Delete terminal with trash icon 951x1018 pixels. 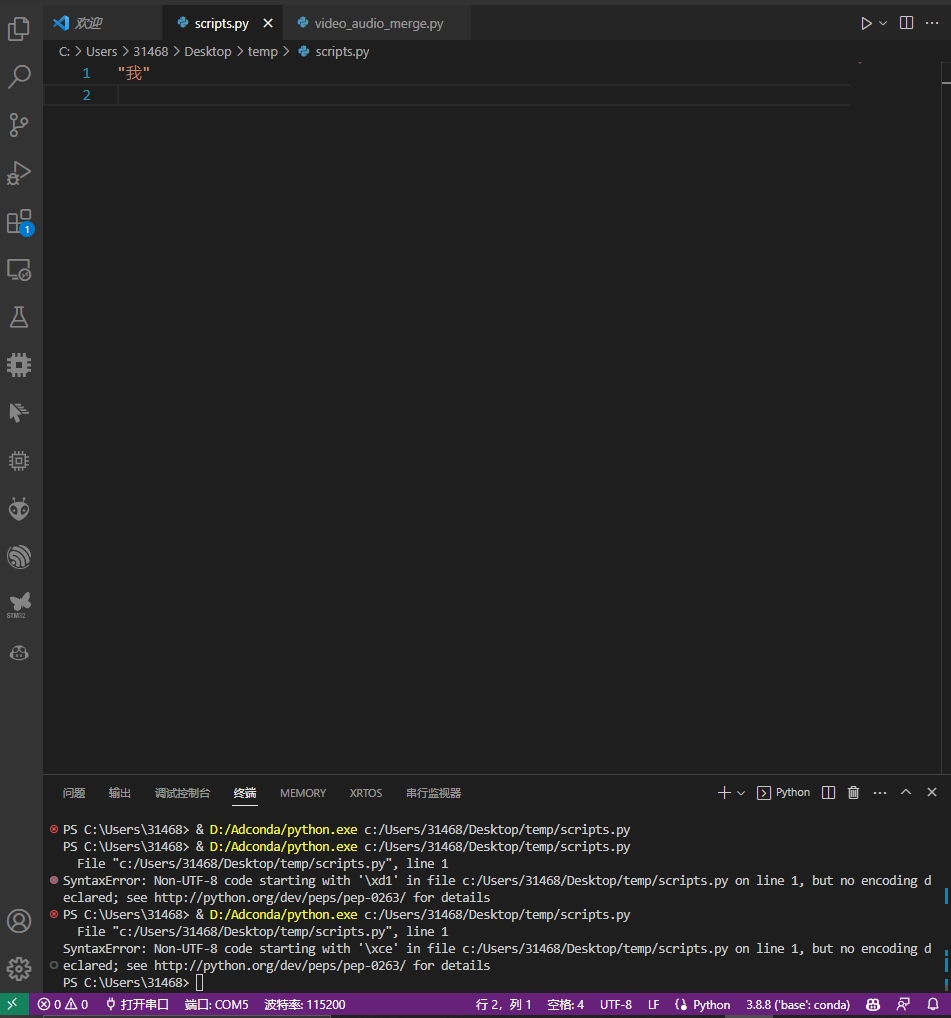pos(853,793)
